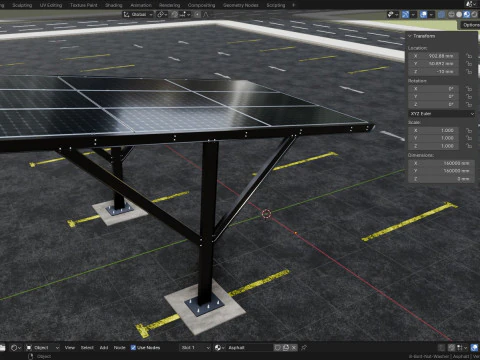Lock the Location Z axis
The height and width of the screenshot is (360, 480).
[469, 71]
